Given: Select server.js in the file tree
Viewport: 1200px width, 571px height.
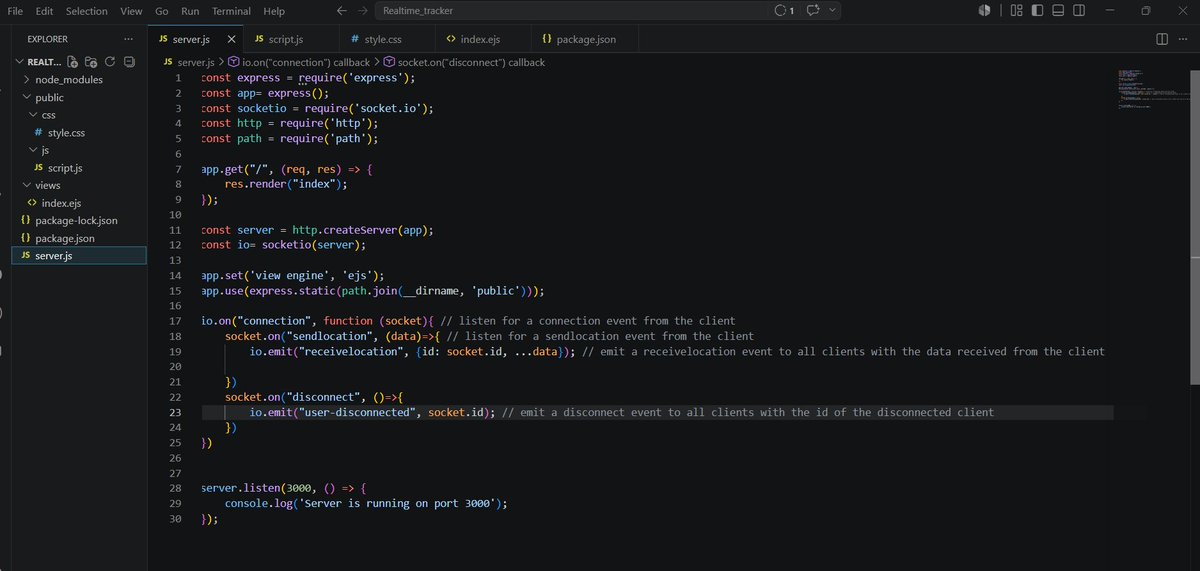Looking at the screenshot, I should coord(79,256).
